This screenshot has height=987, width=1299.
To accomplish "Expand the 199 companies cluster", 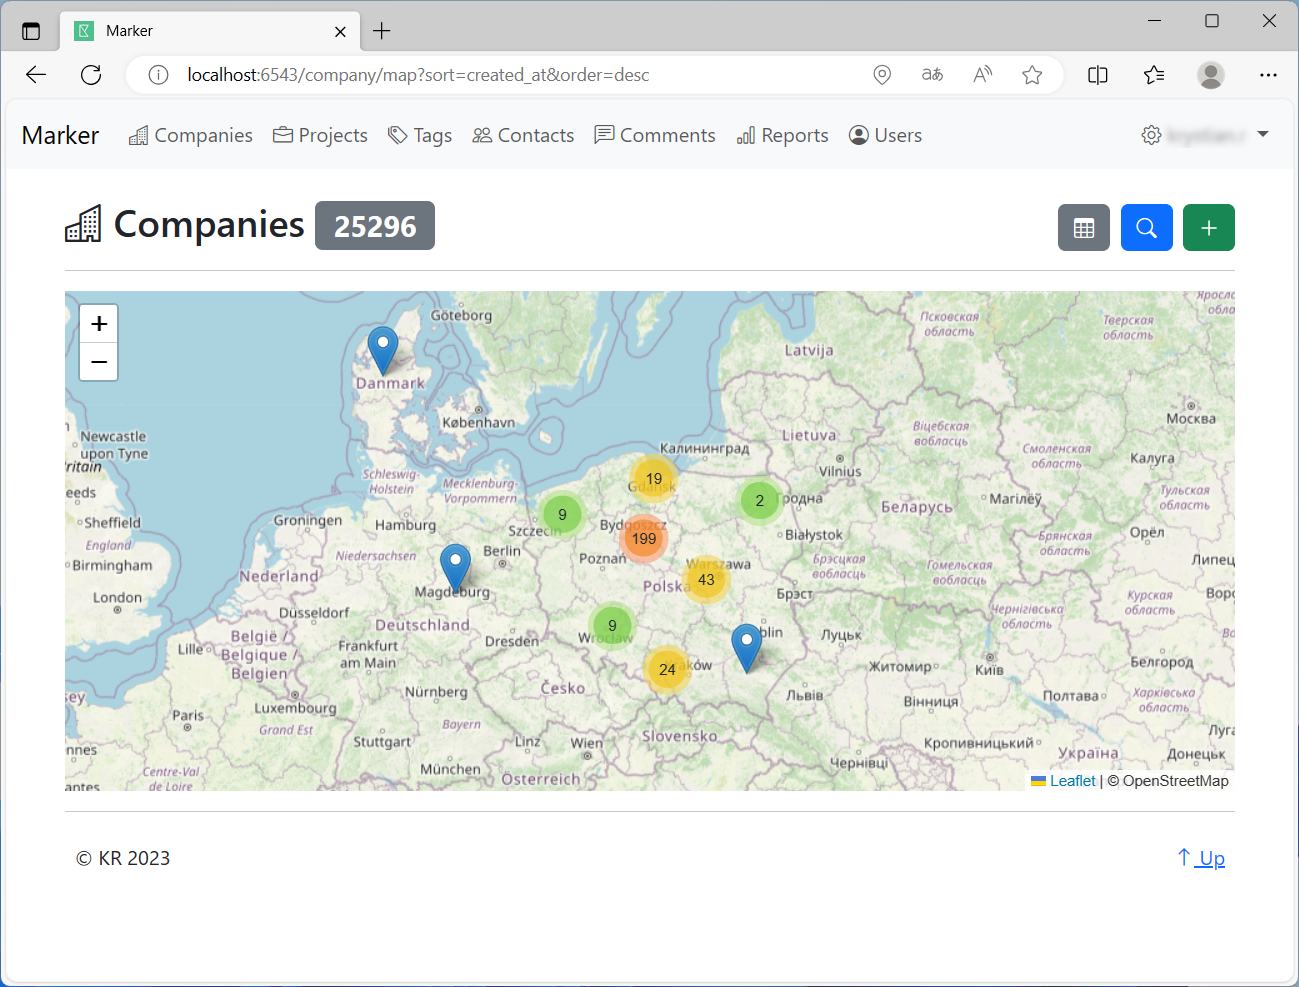I will point(644,539).
